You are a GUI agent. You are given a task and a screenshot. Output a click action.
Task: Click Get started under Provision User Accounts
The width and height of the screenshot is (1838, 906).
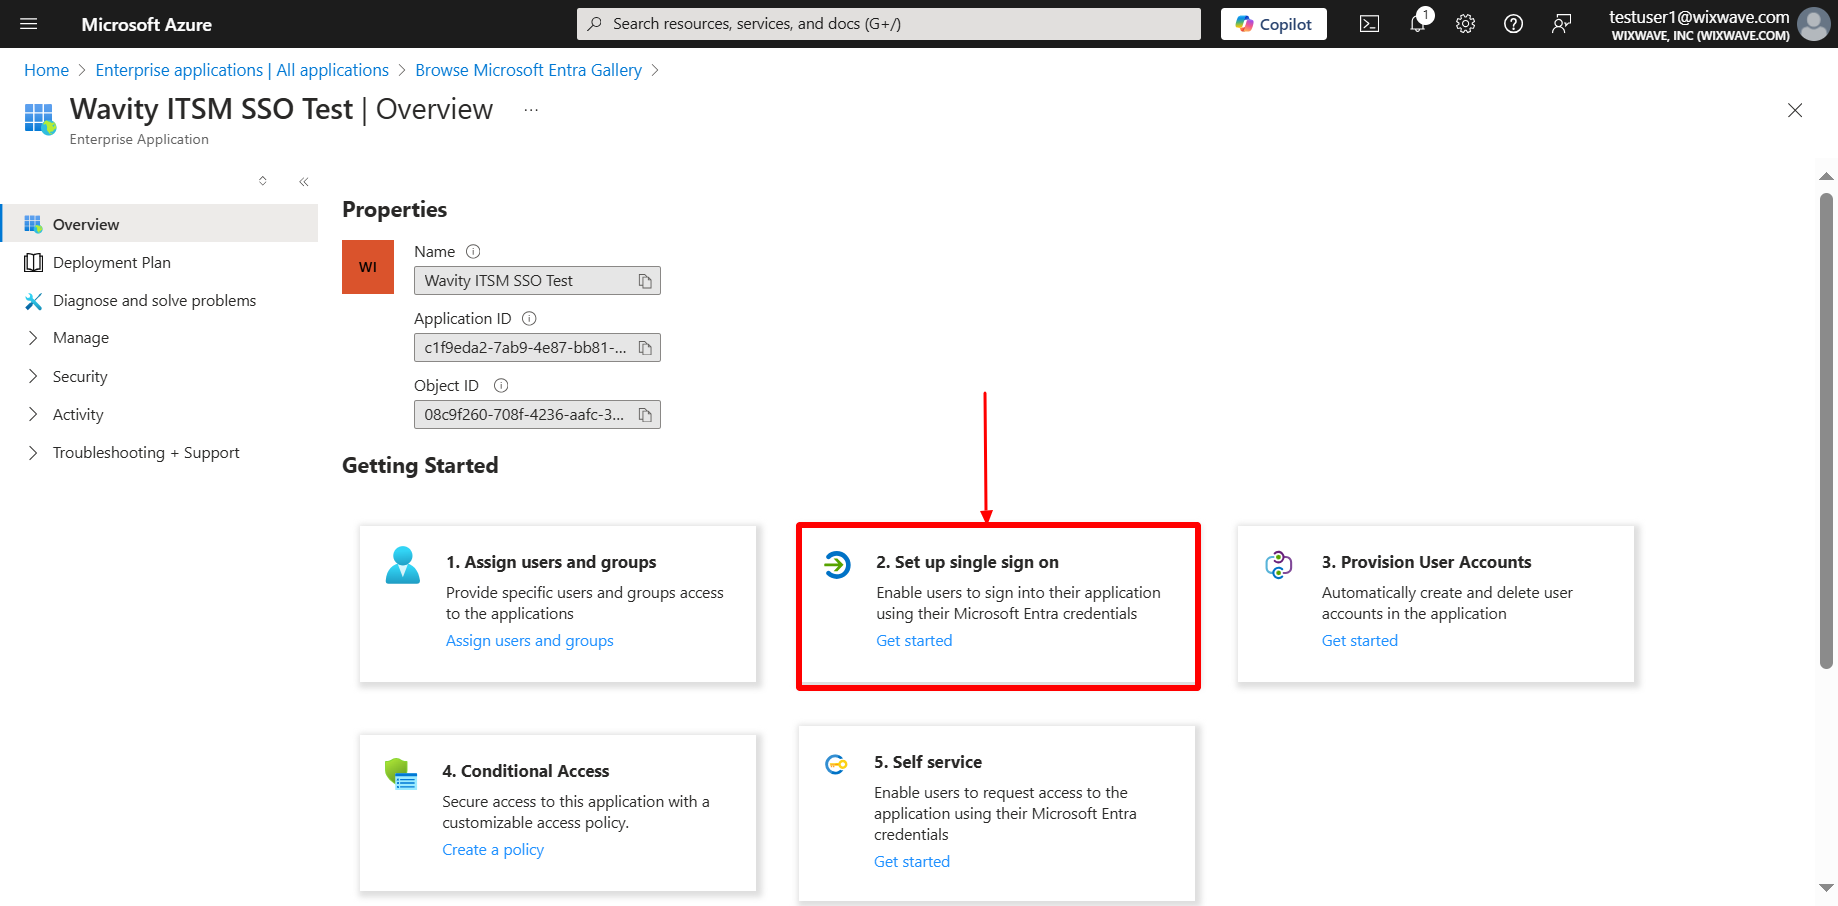(x=1359, y=641)
